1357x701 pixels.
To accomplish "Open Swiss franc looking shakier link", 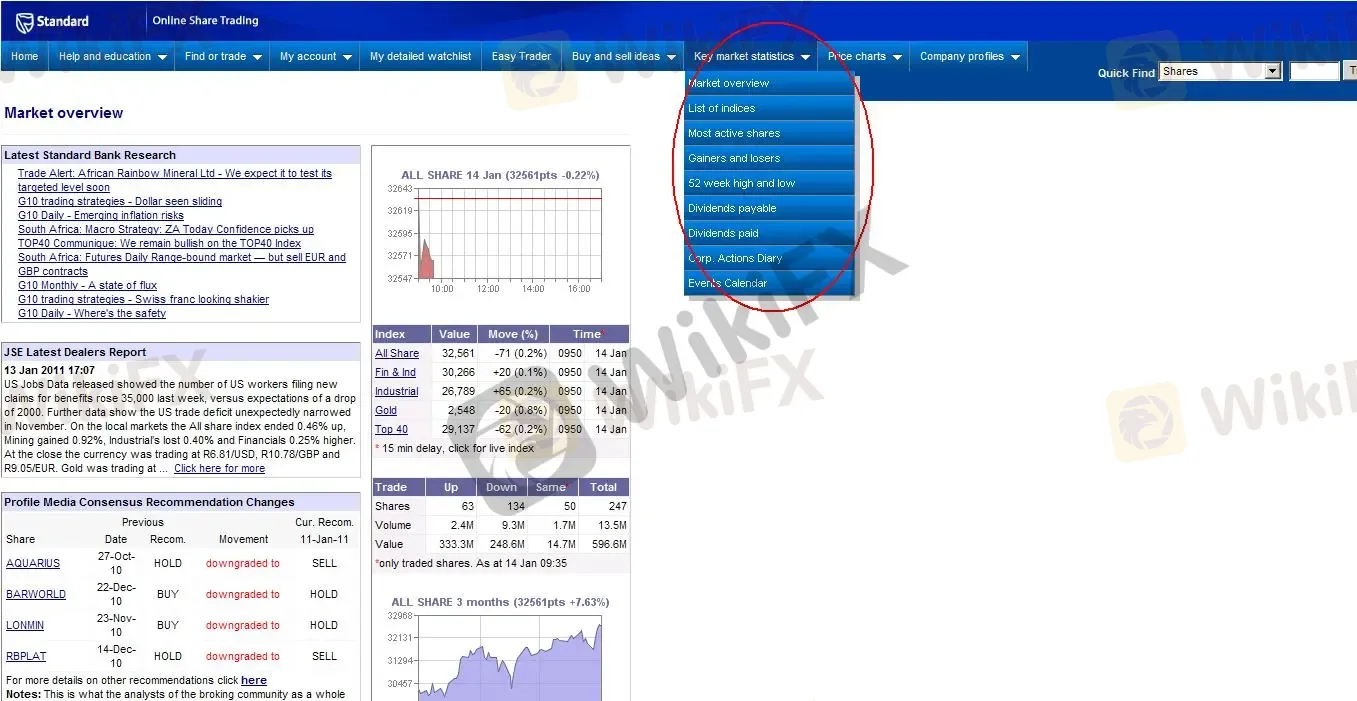I will point(143,299).
